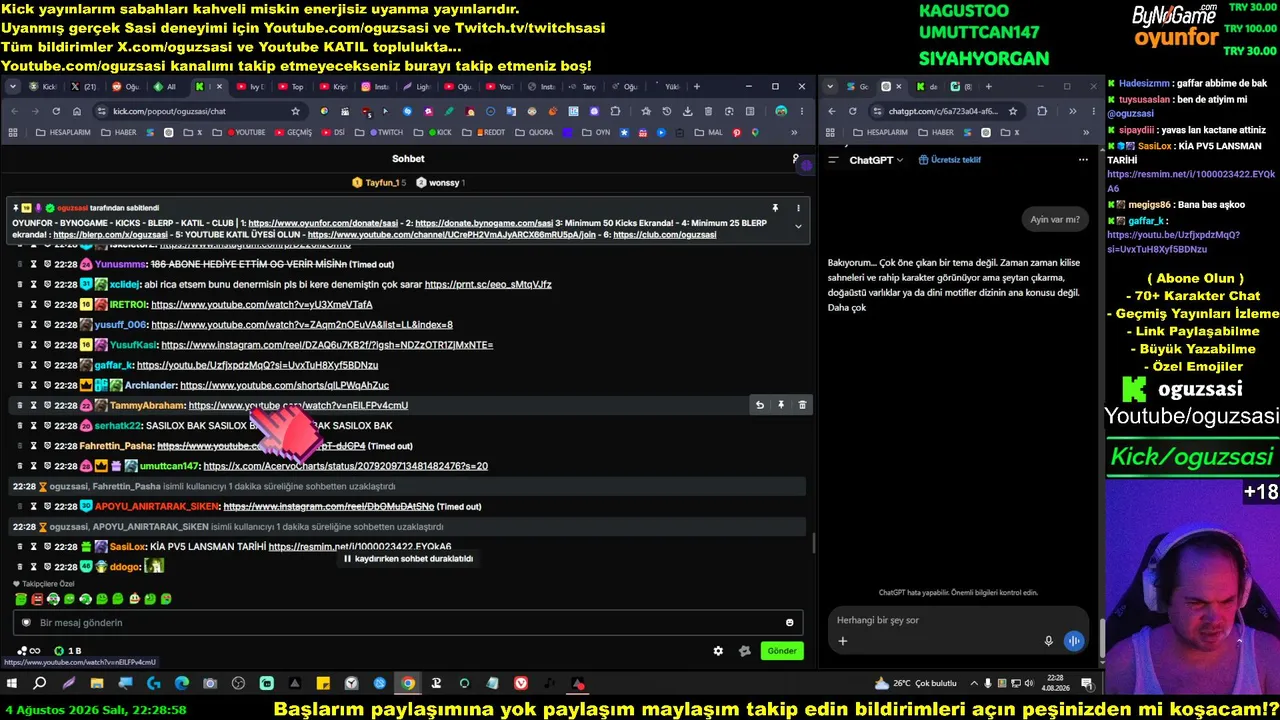Open extensions puzzle icon in Kick browser
The image size is (1280, 720).
[x=615, y=111]
